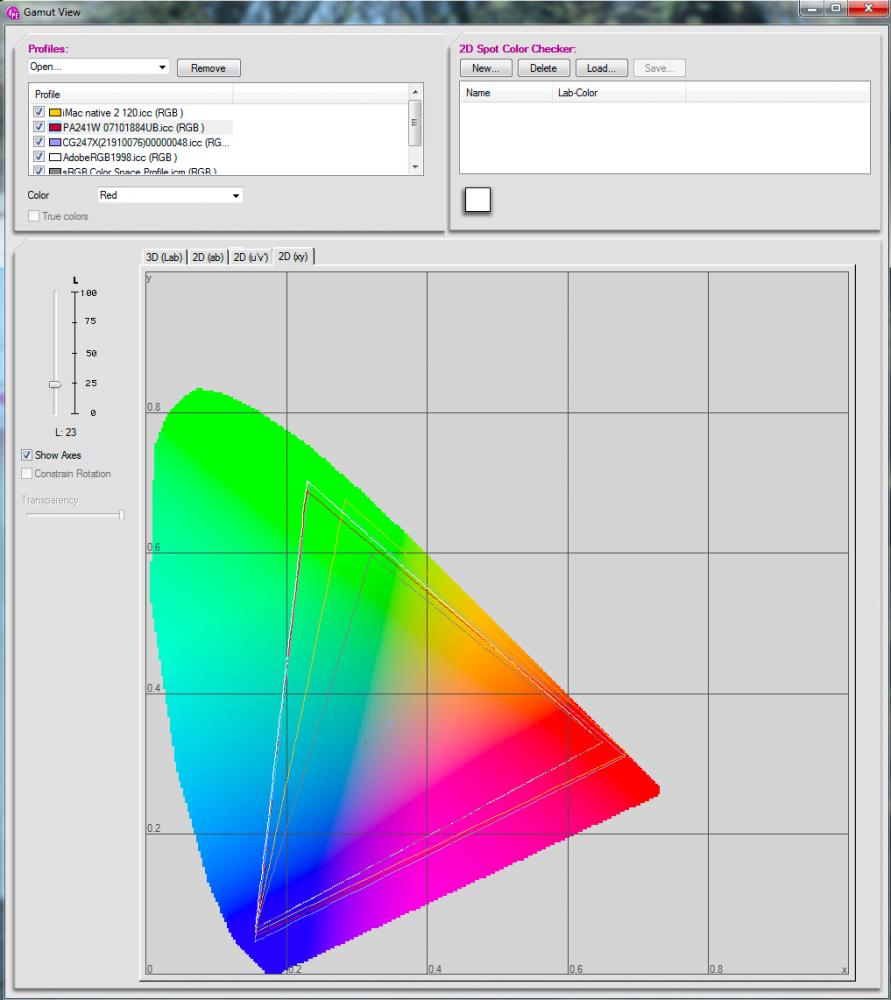Toggle the AdobeRGB1998.icc profile checkbox
The height and width of the screenshot is (1000, 891).
[x=39, y=156]
